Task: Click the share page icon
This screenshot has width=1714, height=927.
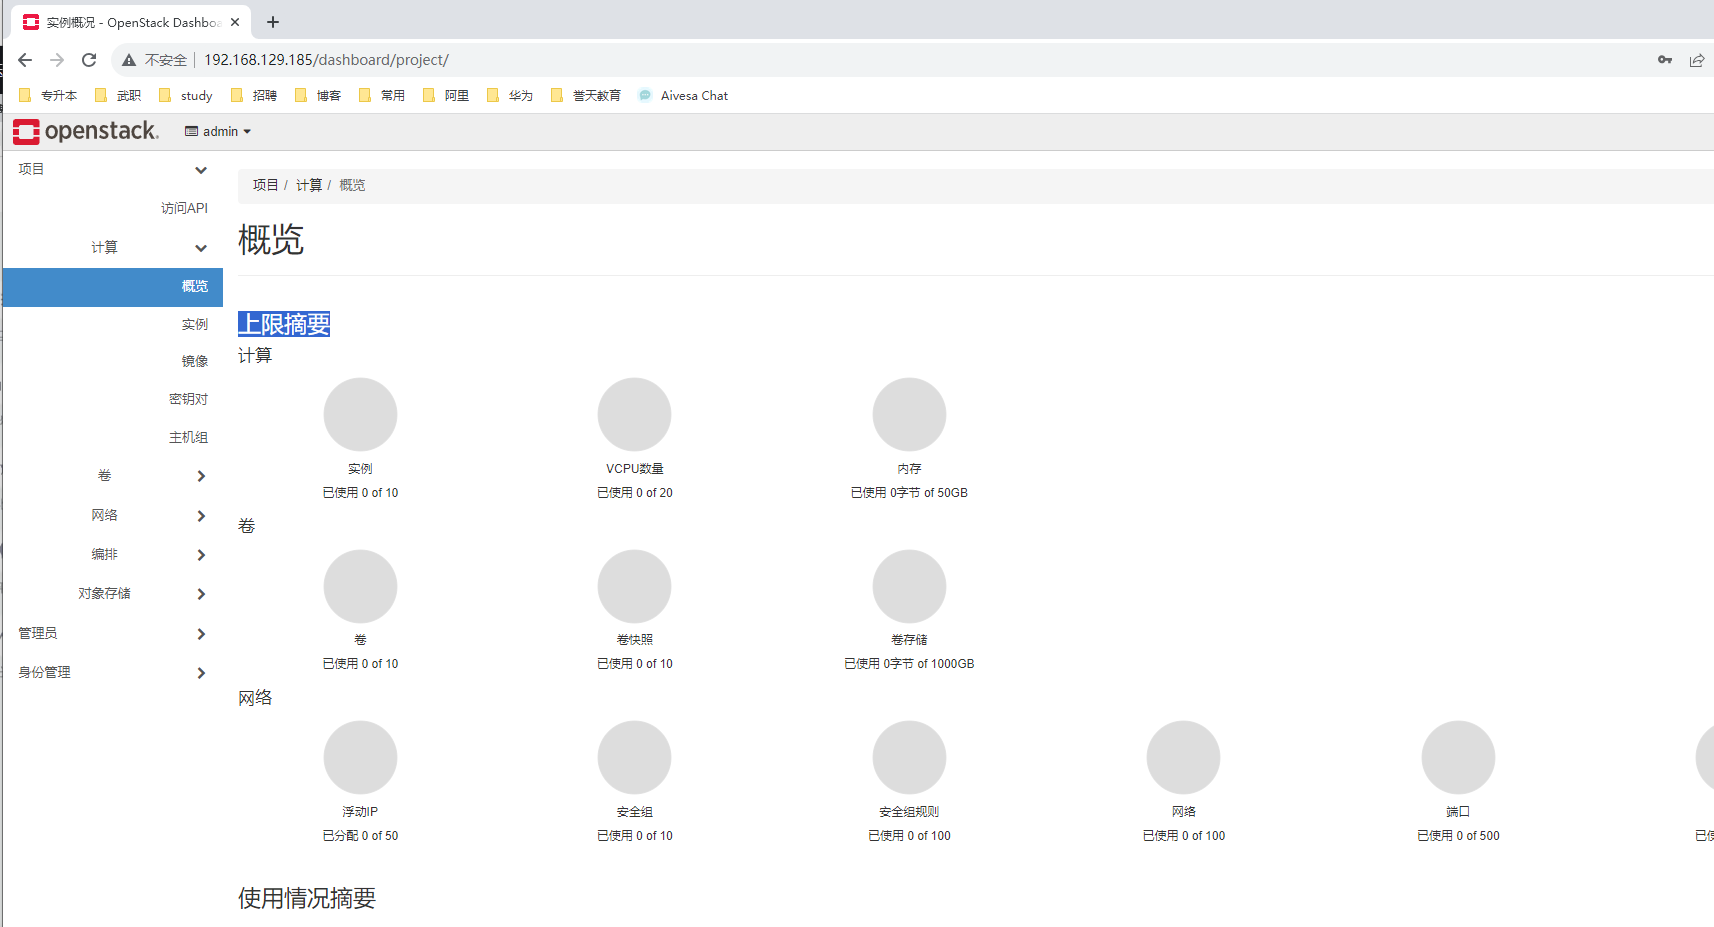Action: (x=1697, y=60)
